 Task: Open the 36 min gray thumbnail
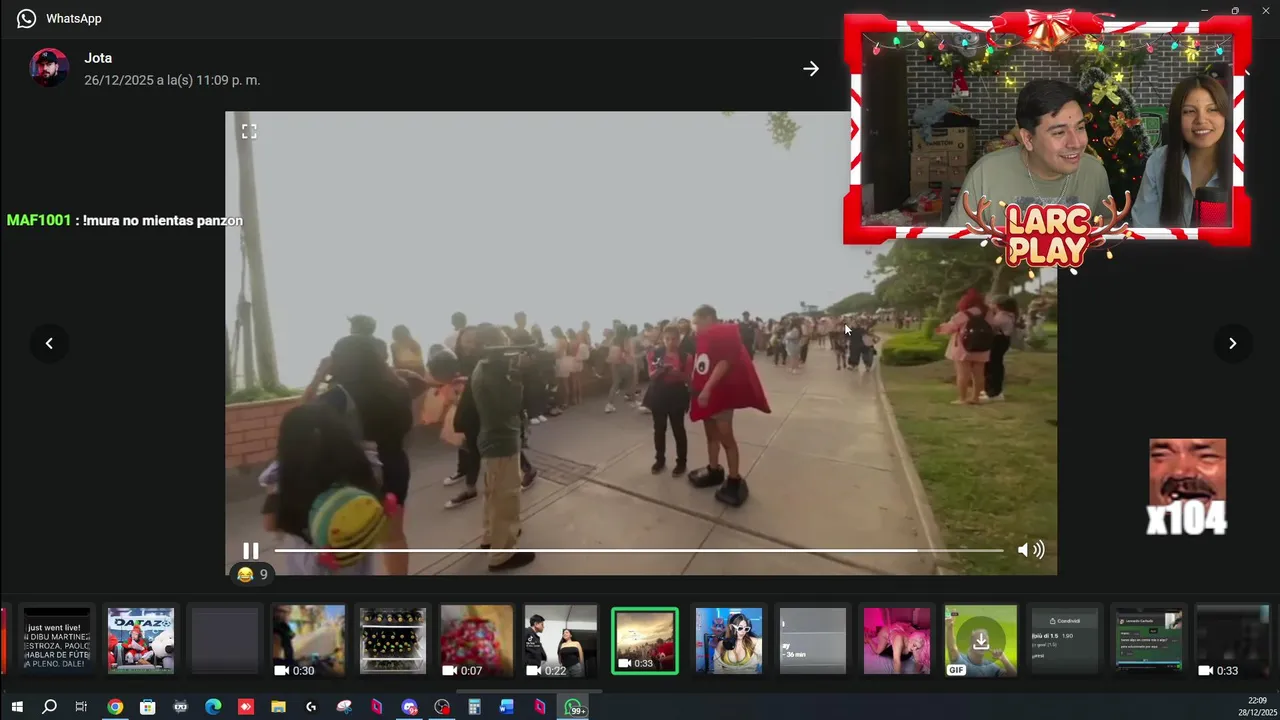click(813, 641)
